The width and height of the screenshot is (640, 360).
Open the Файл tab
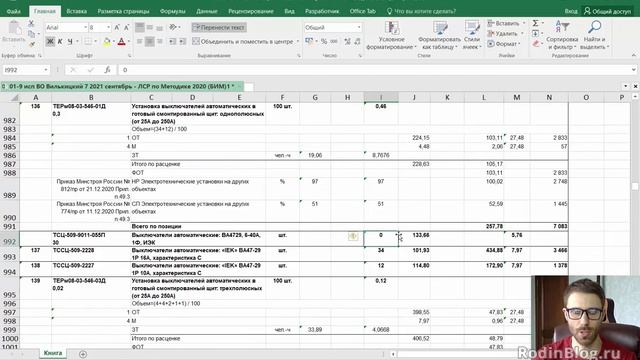(x=13, y=11)
